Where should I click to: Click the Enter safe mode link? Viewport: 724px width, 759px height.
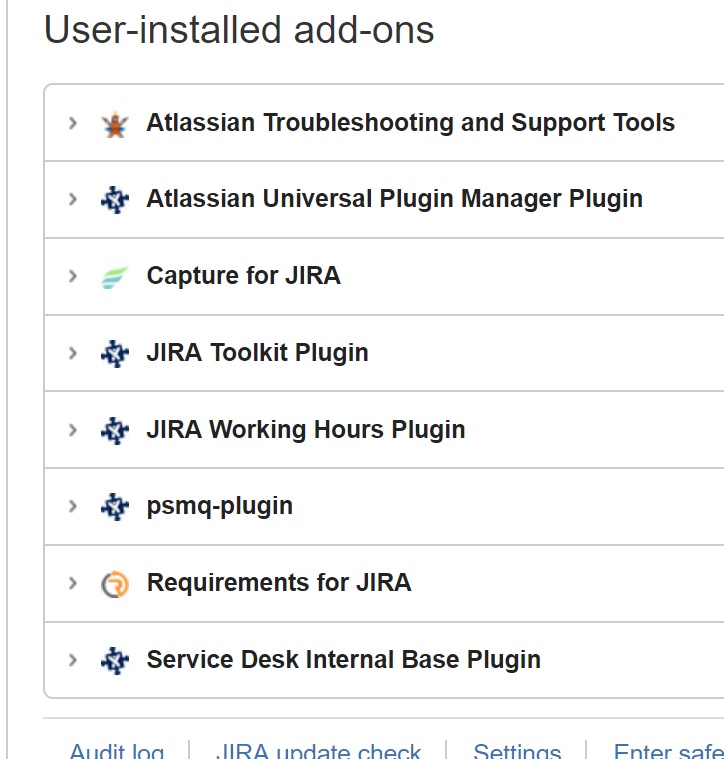click(668, 751)
